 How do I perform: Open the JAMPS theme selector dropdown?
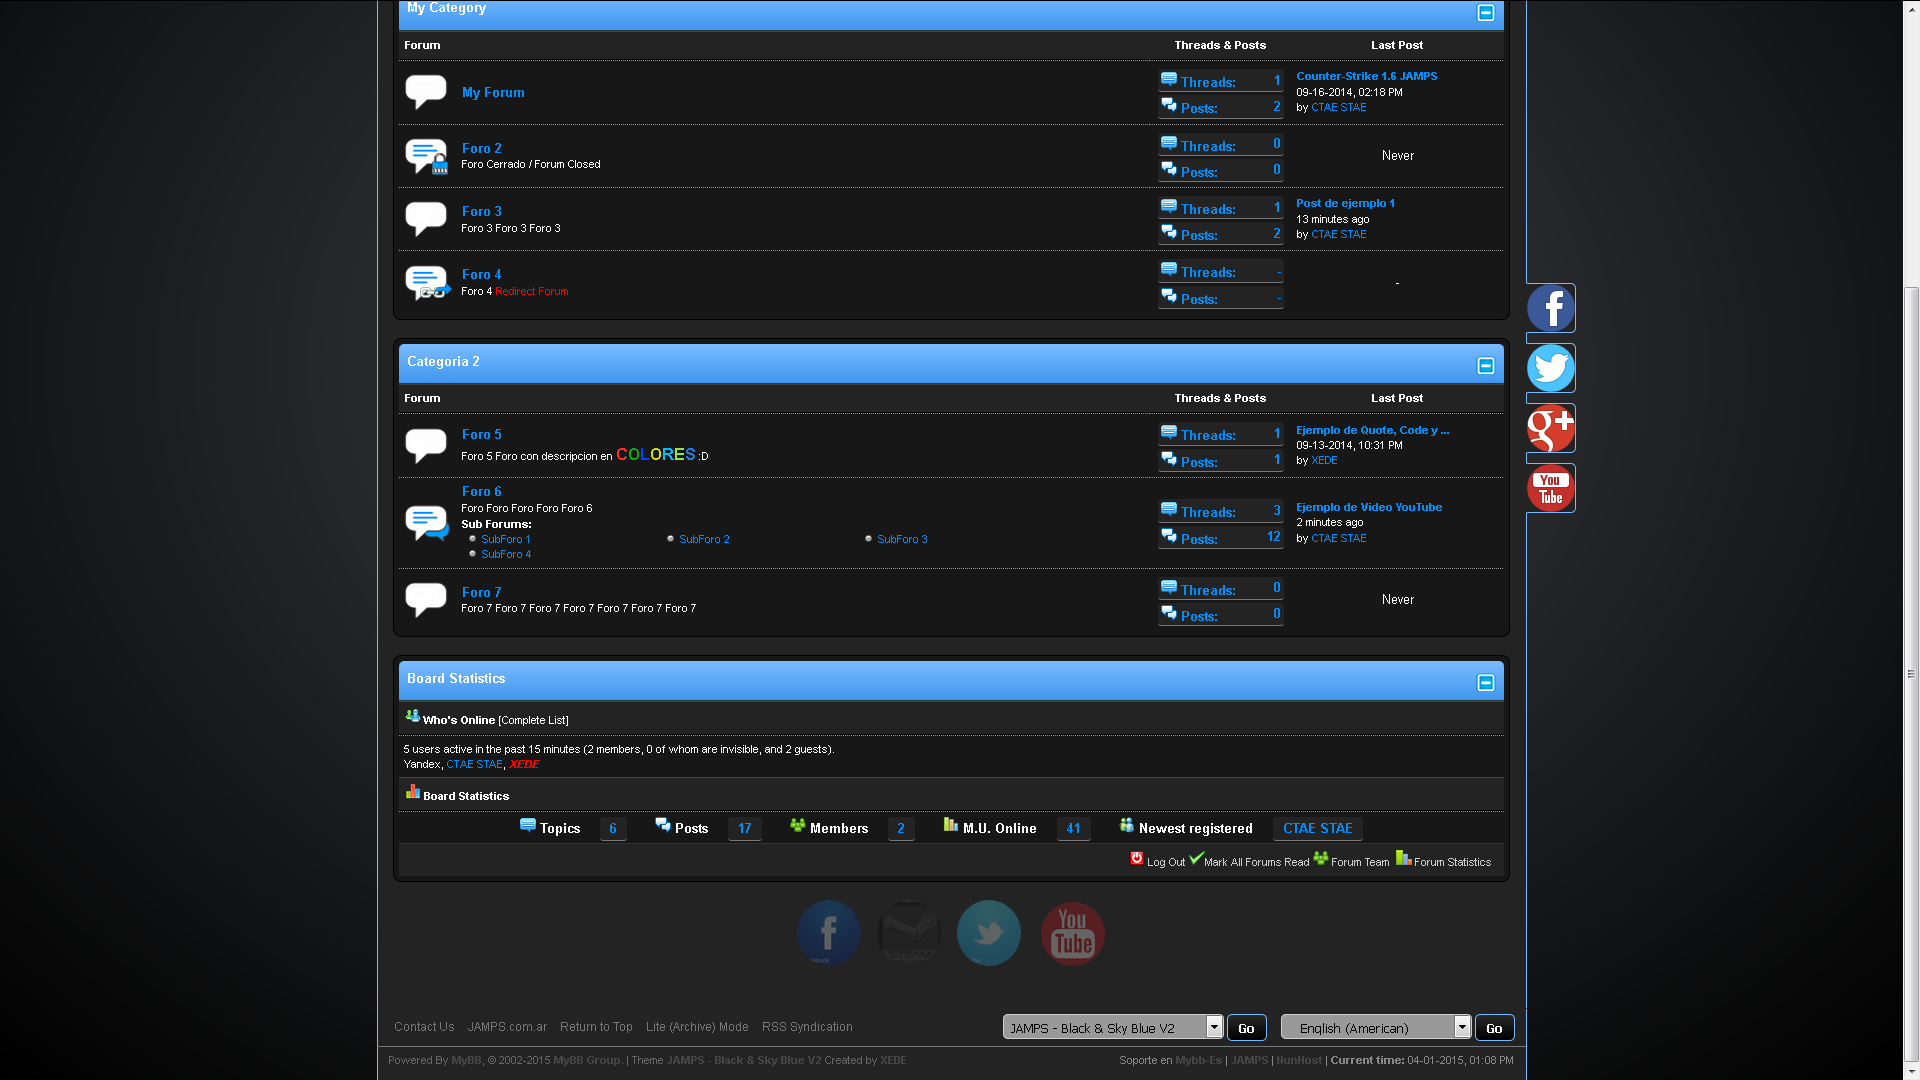1113,1027
